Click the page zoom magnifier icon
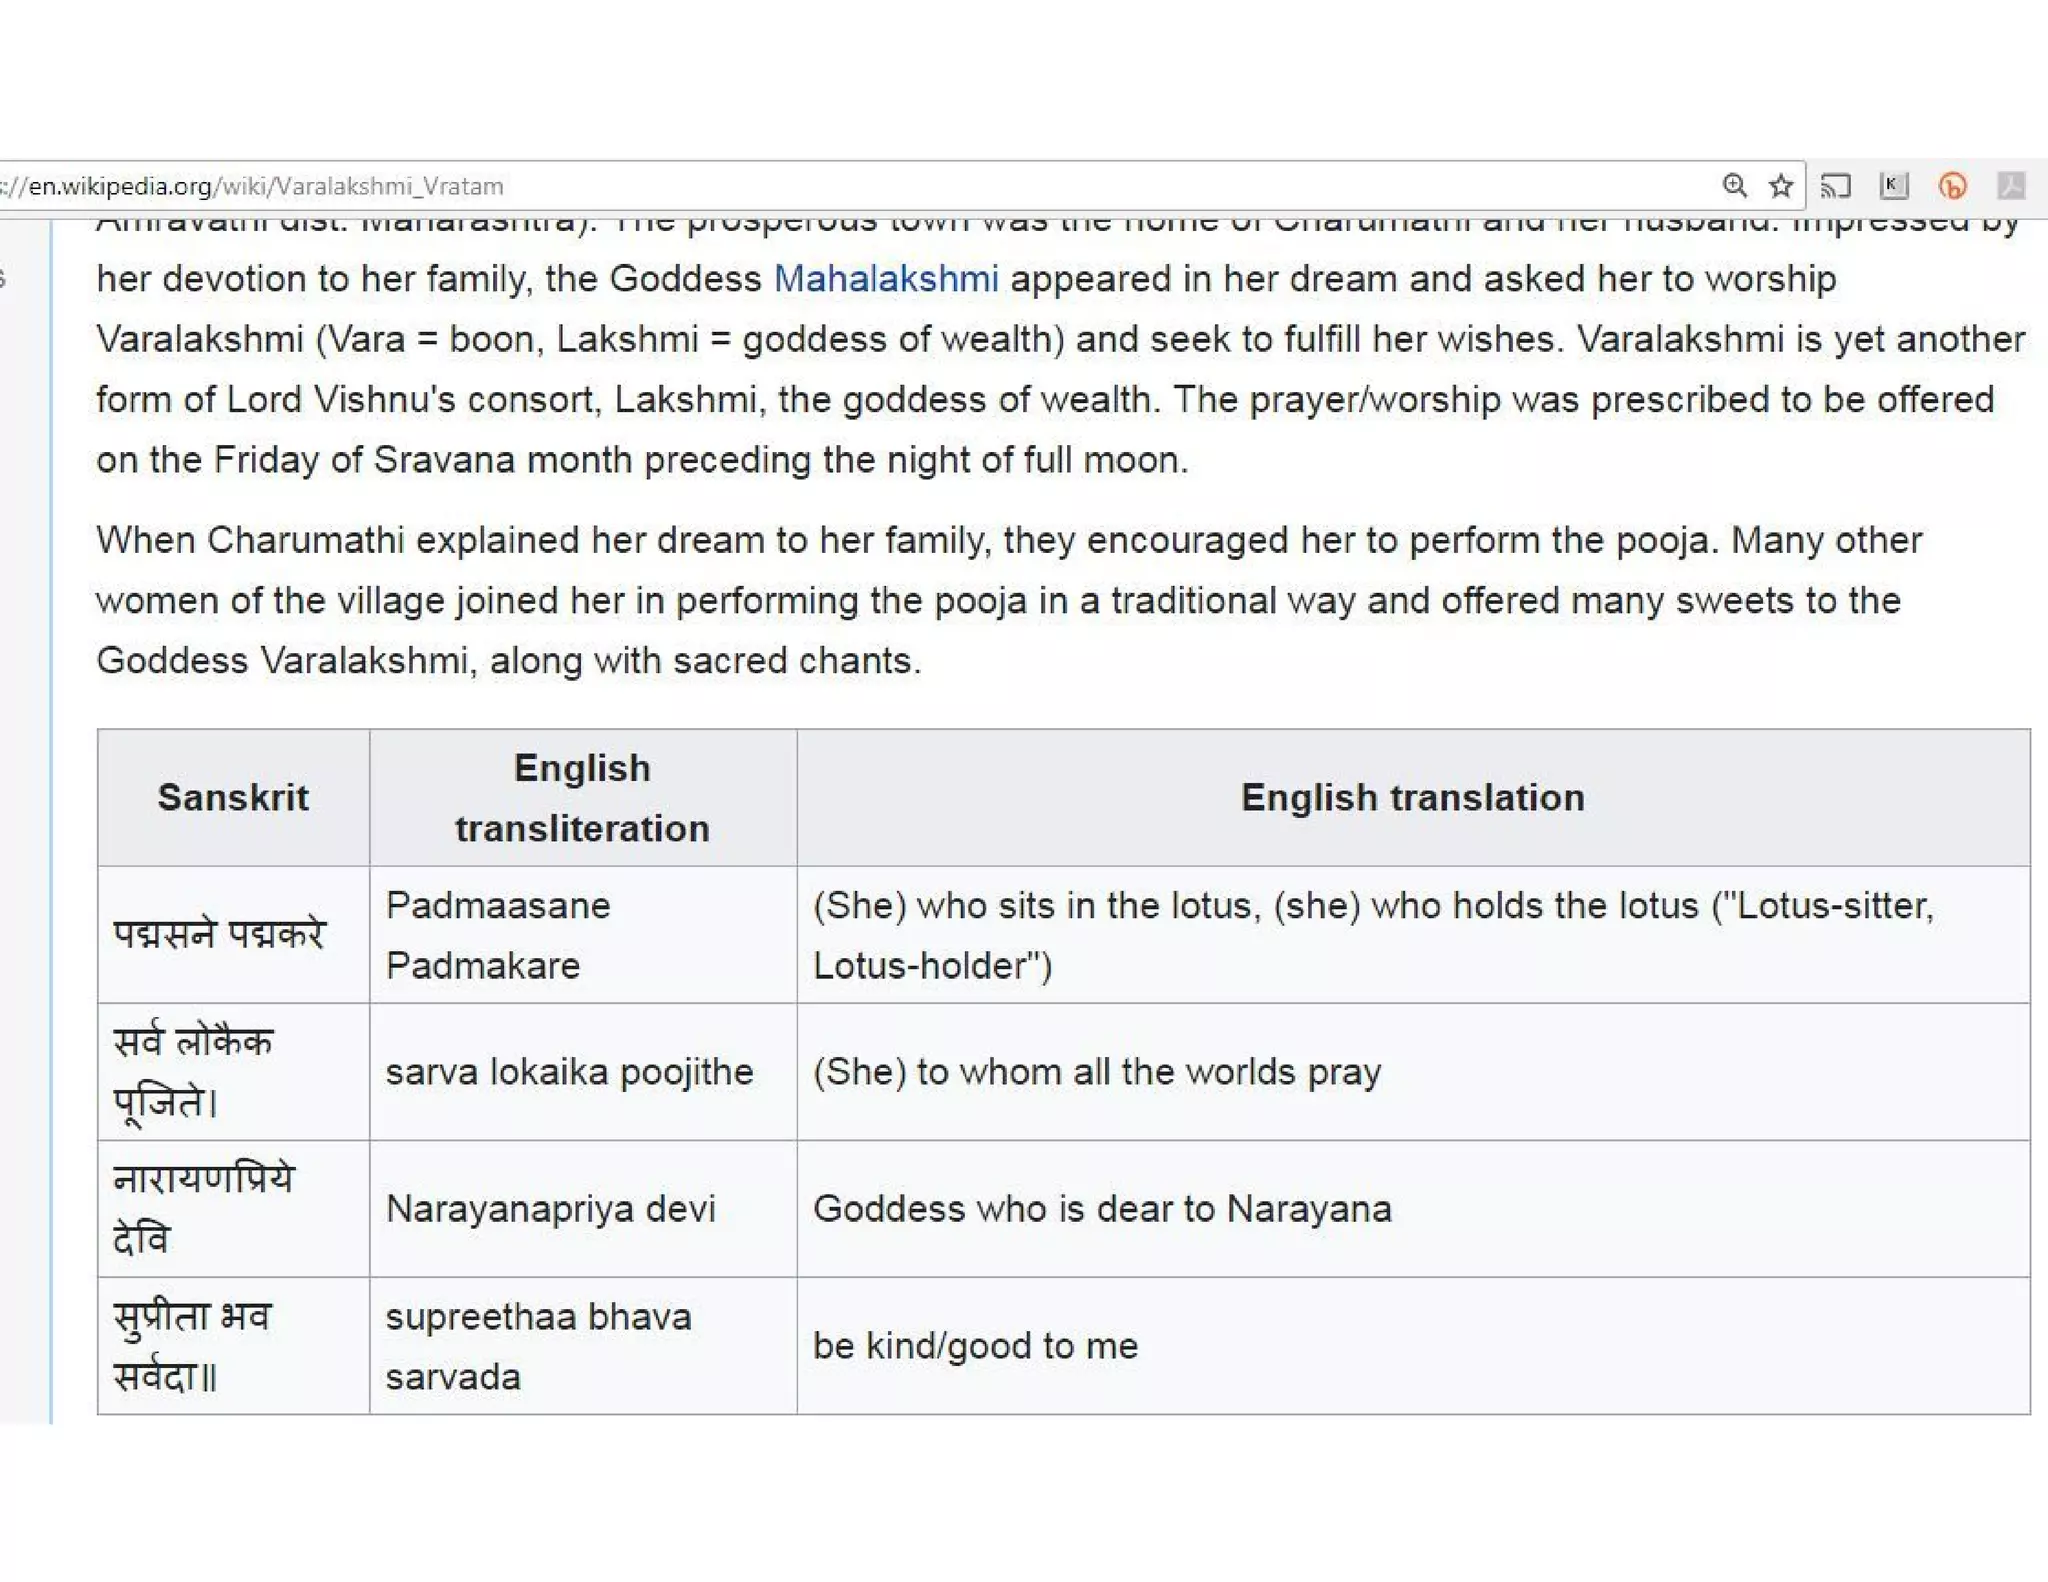Image resolution: width=2048 pixels, height=1582 pixels. click(1734, 186)
